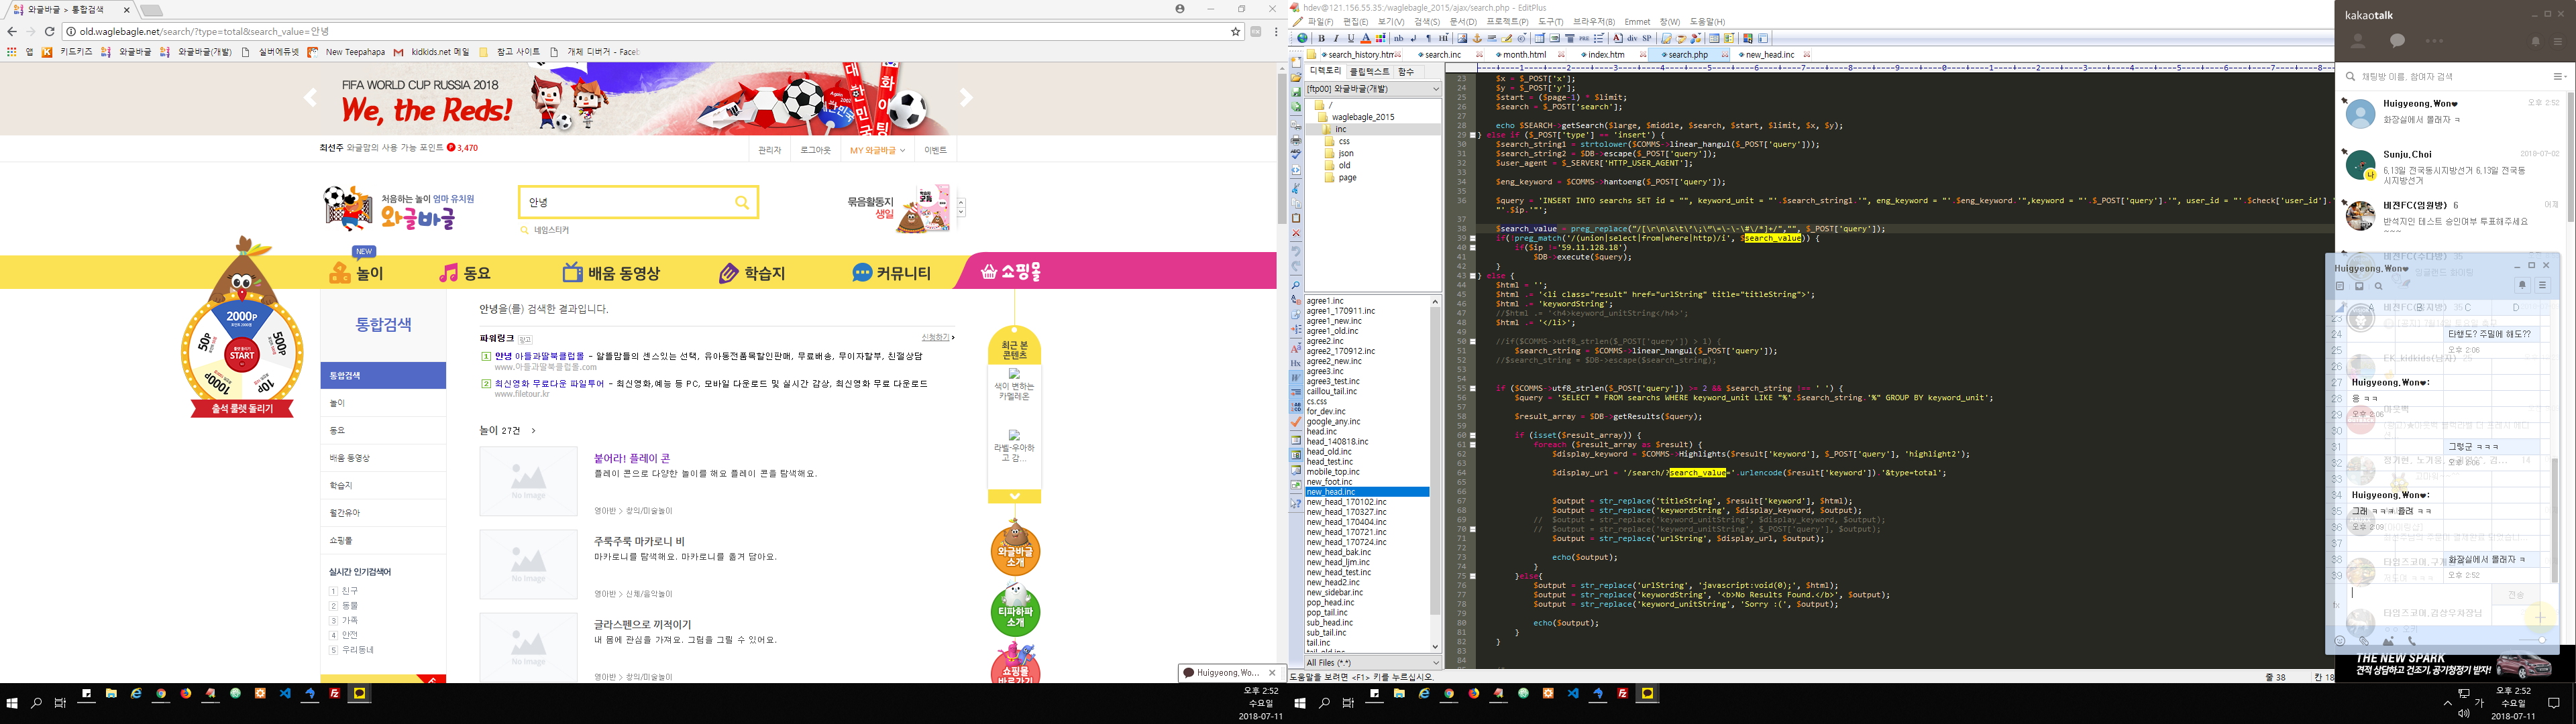Viewport: 2576px width, 724px height.
Task: Insert non-breaking space with the nb icon
Action: click(x=1399, y=38)
